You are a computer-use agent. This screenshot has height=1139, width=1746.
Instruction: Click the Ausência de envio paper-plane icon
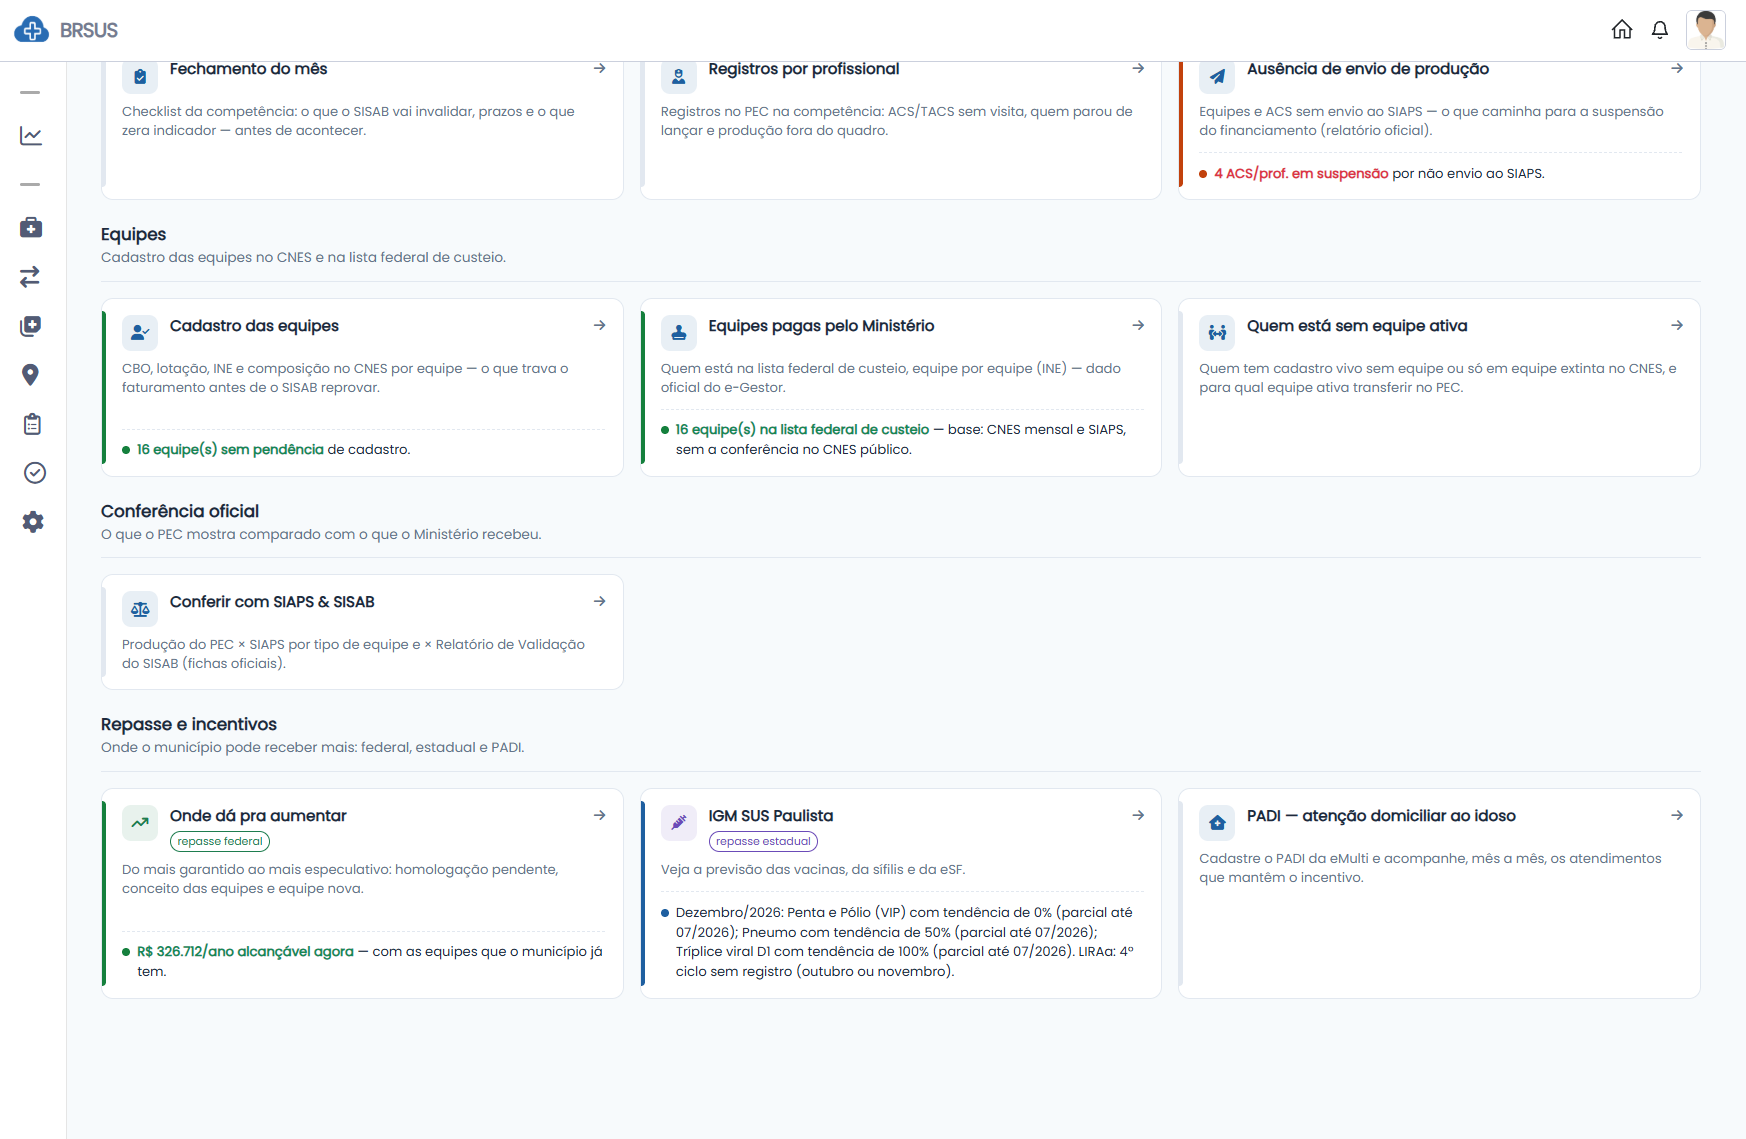pyautogui.click(x=1217, y=76)
